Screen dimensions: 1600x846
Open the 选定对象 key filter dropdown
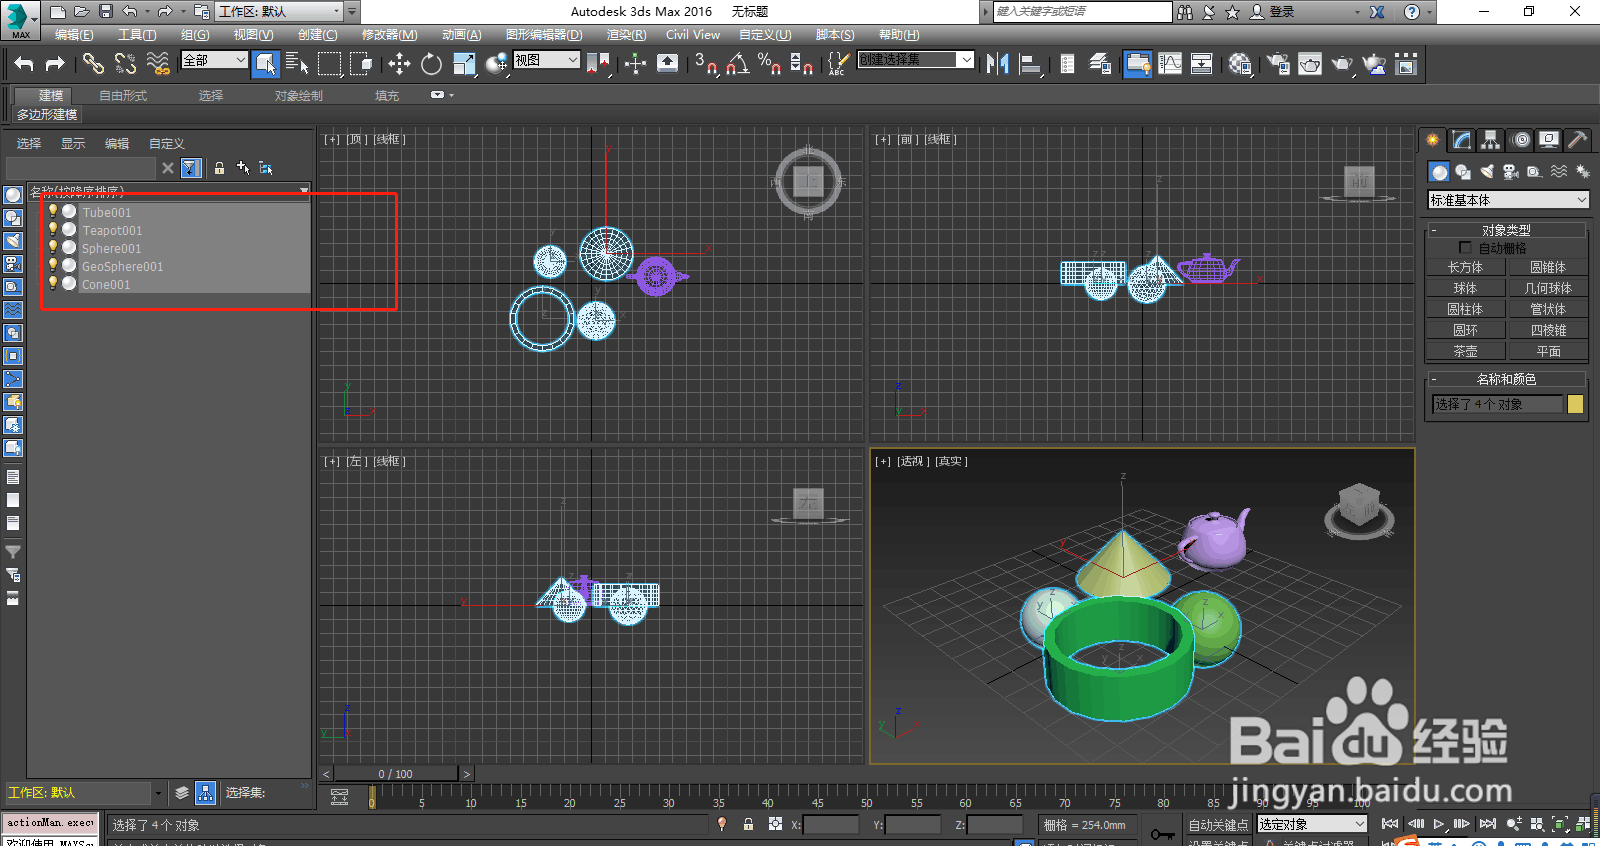point(1312,824)
